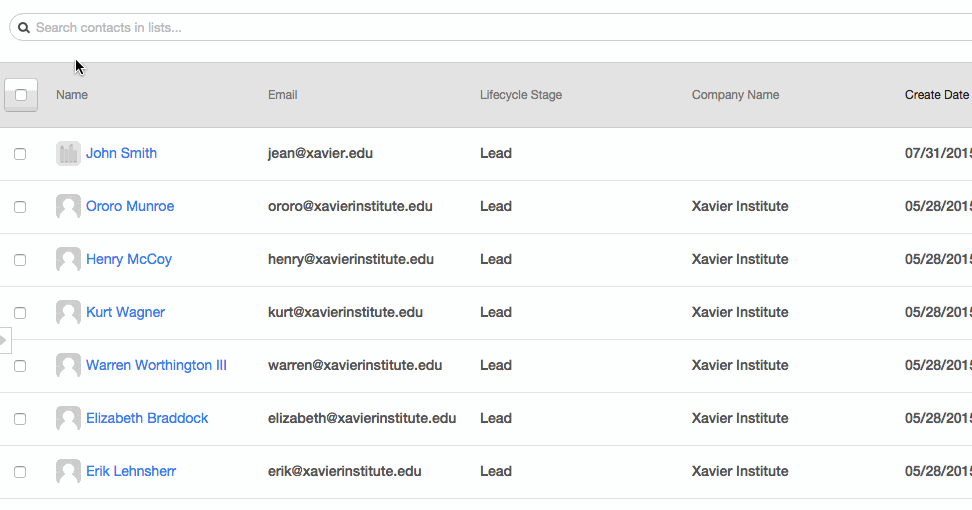
Task: Check the box for John Smith
Action: tap(20, 154)
